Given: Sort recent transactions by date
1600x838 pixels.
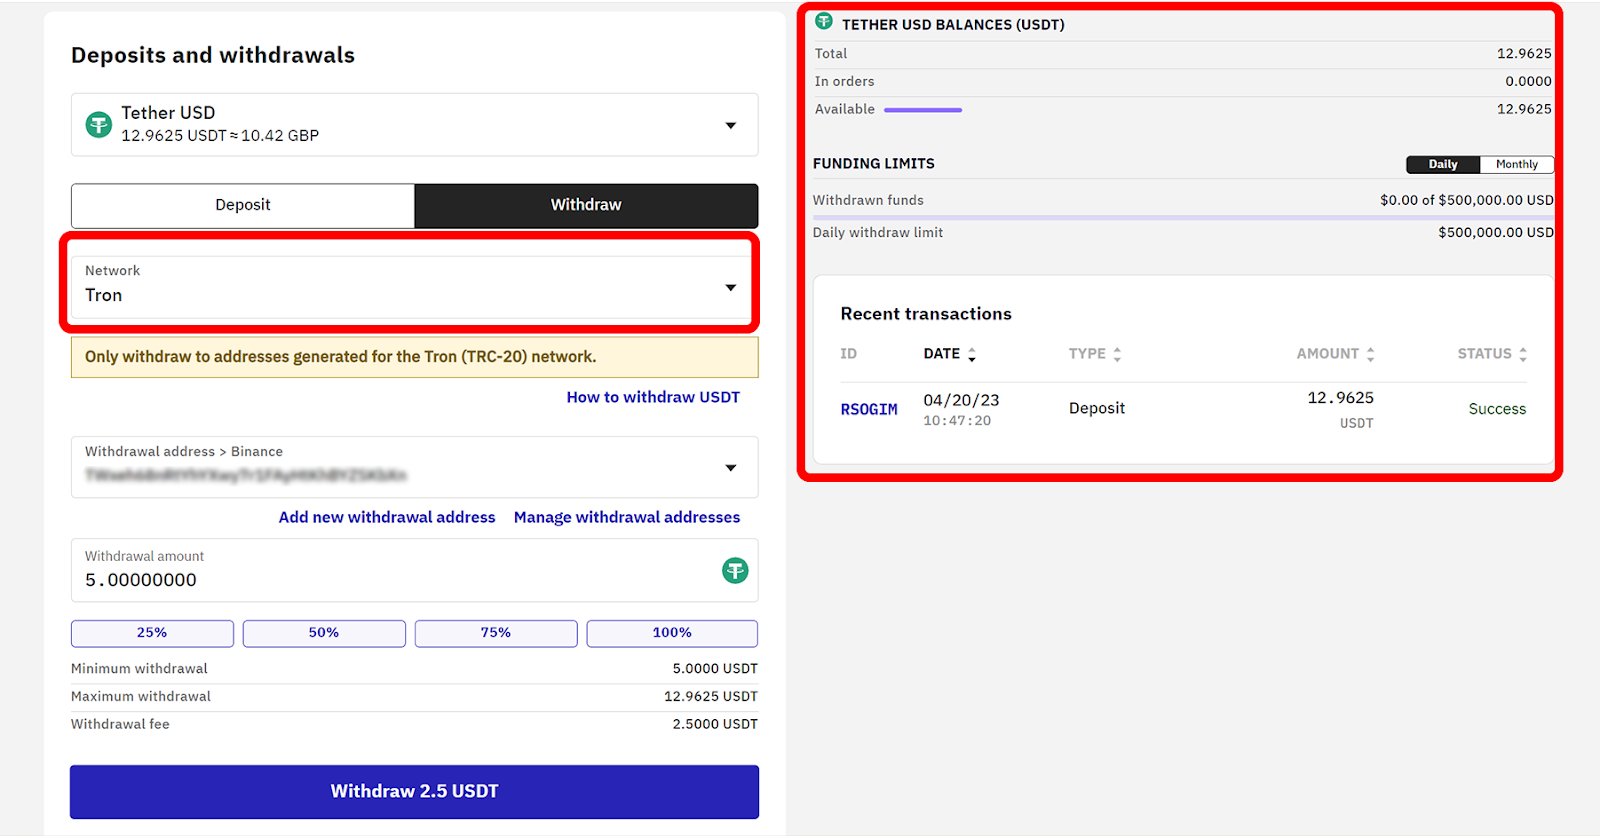Looking at the screenshot, I should [949, 354].
